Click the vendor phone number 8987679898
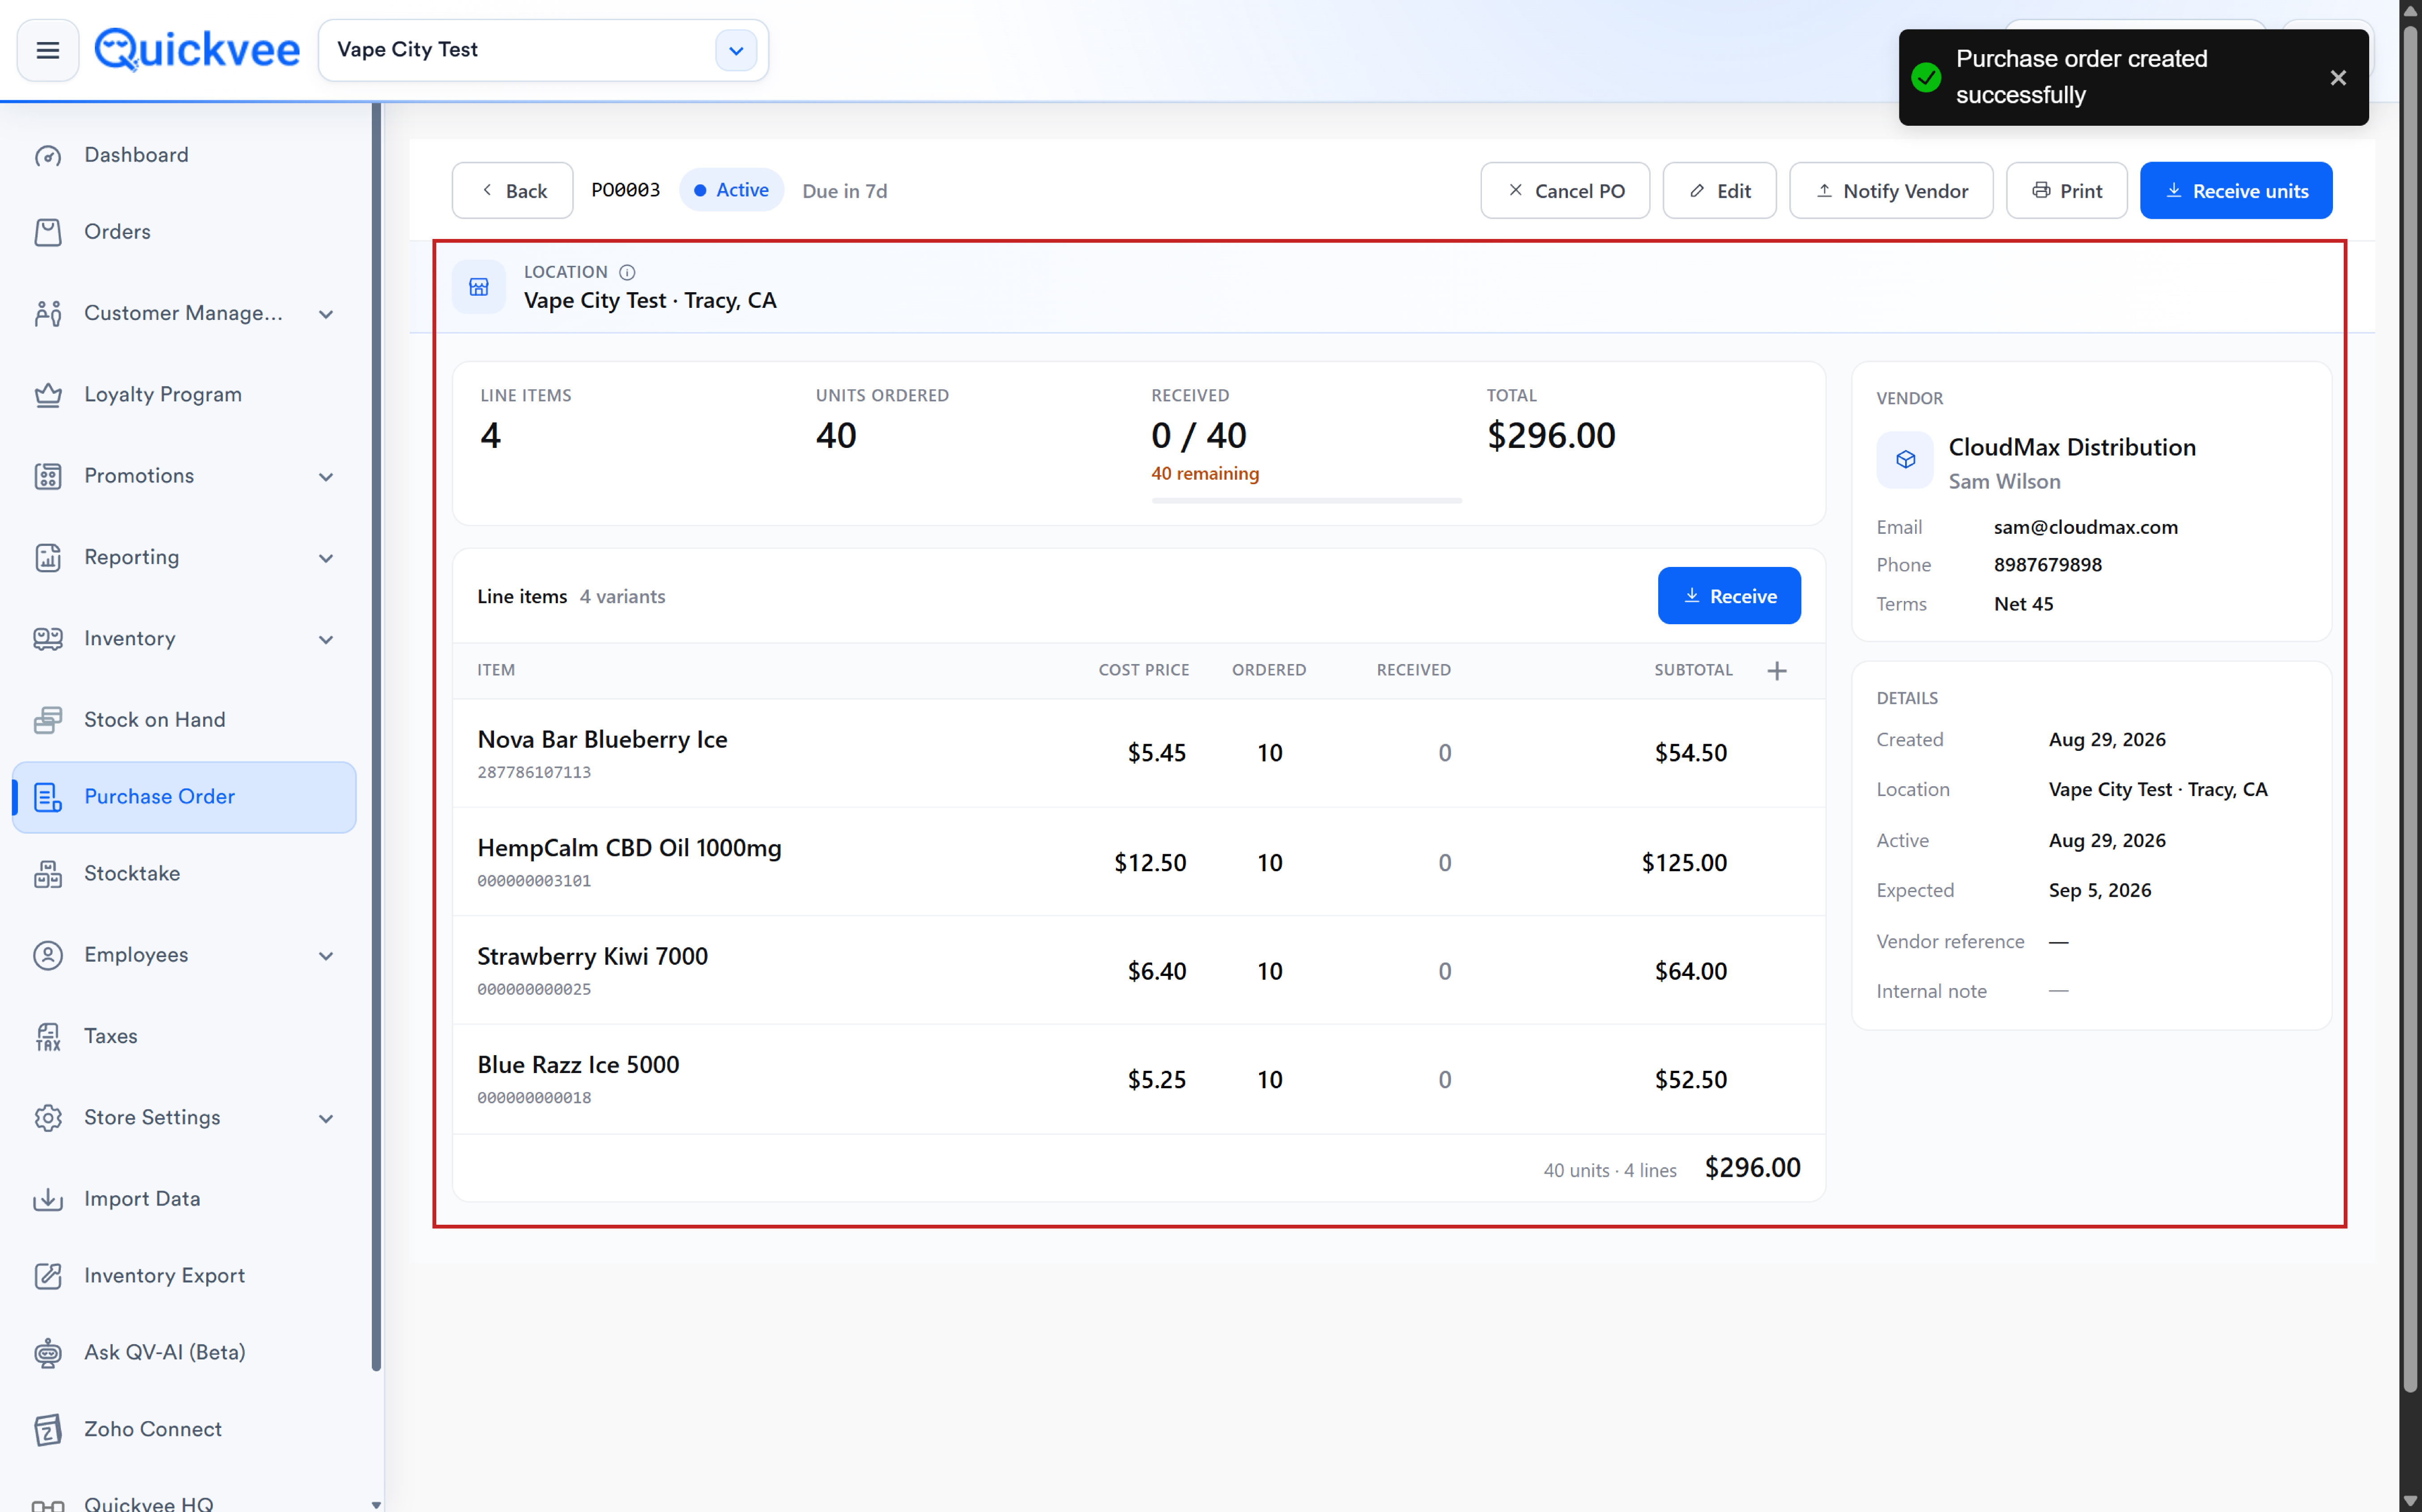This screenshot has width=2422, height=1512. click(x=2047, y=565)
